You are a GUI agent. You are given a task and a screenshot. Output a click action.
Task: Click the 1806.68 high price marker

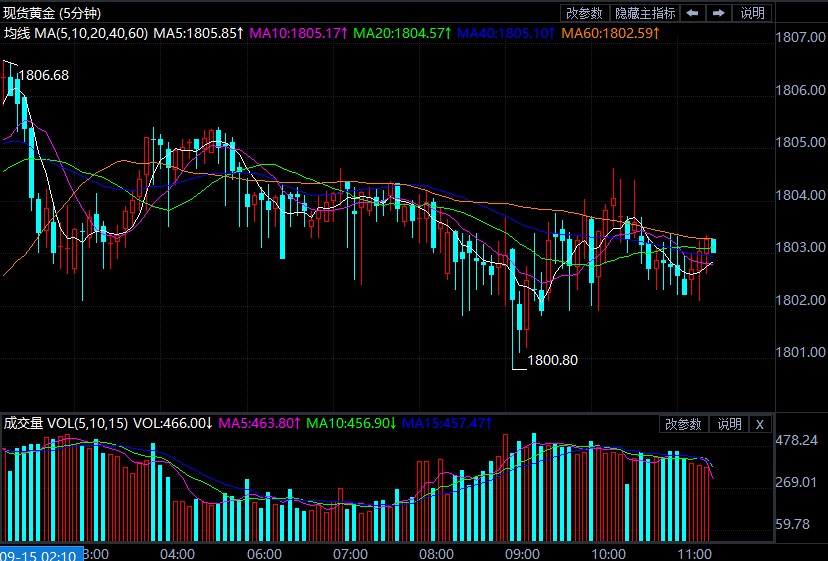point(44,75)
